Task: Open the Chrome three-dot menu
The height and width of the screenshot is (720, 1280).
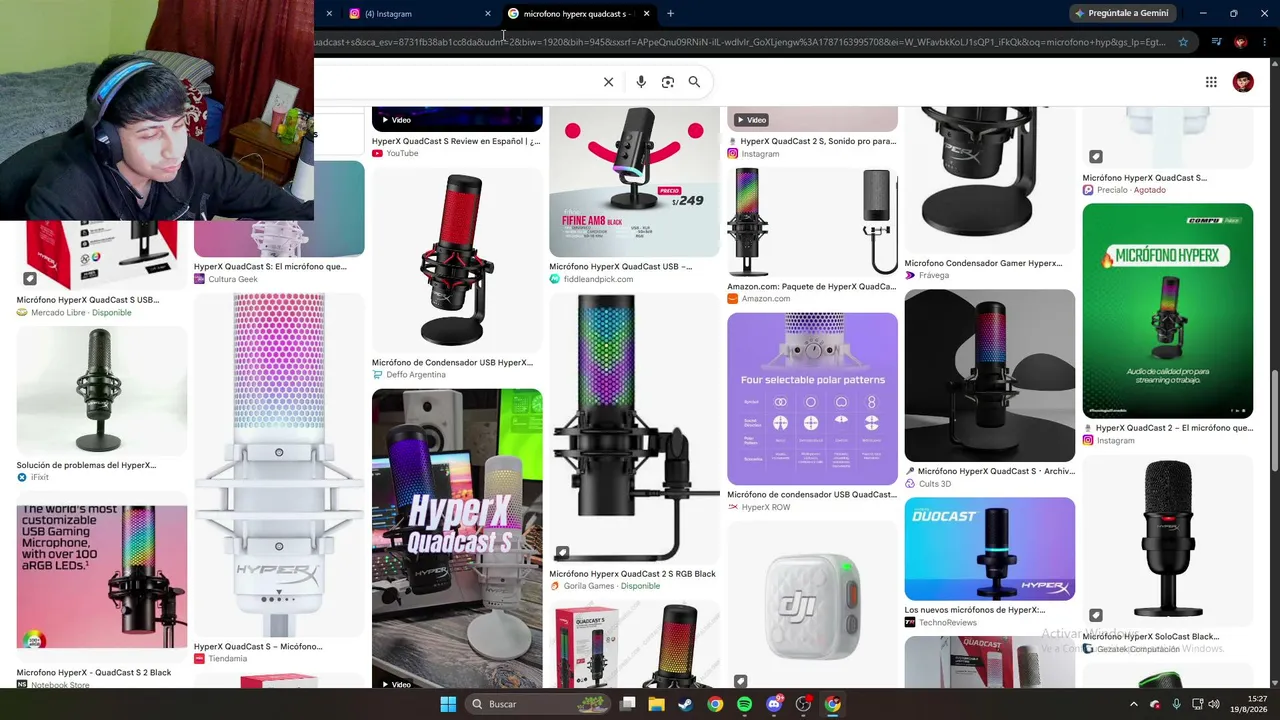Action: [x=1265, y=42]
